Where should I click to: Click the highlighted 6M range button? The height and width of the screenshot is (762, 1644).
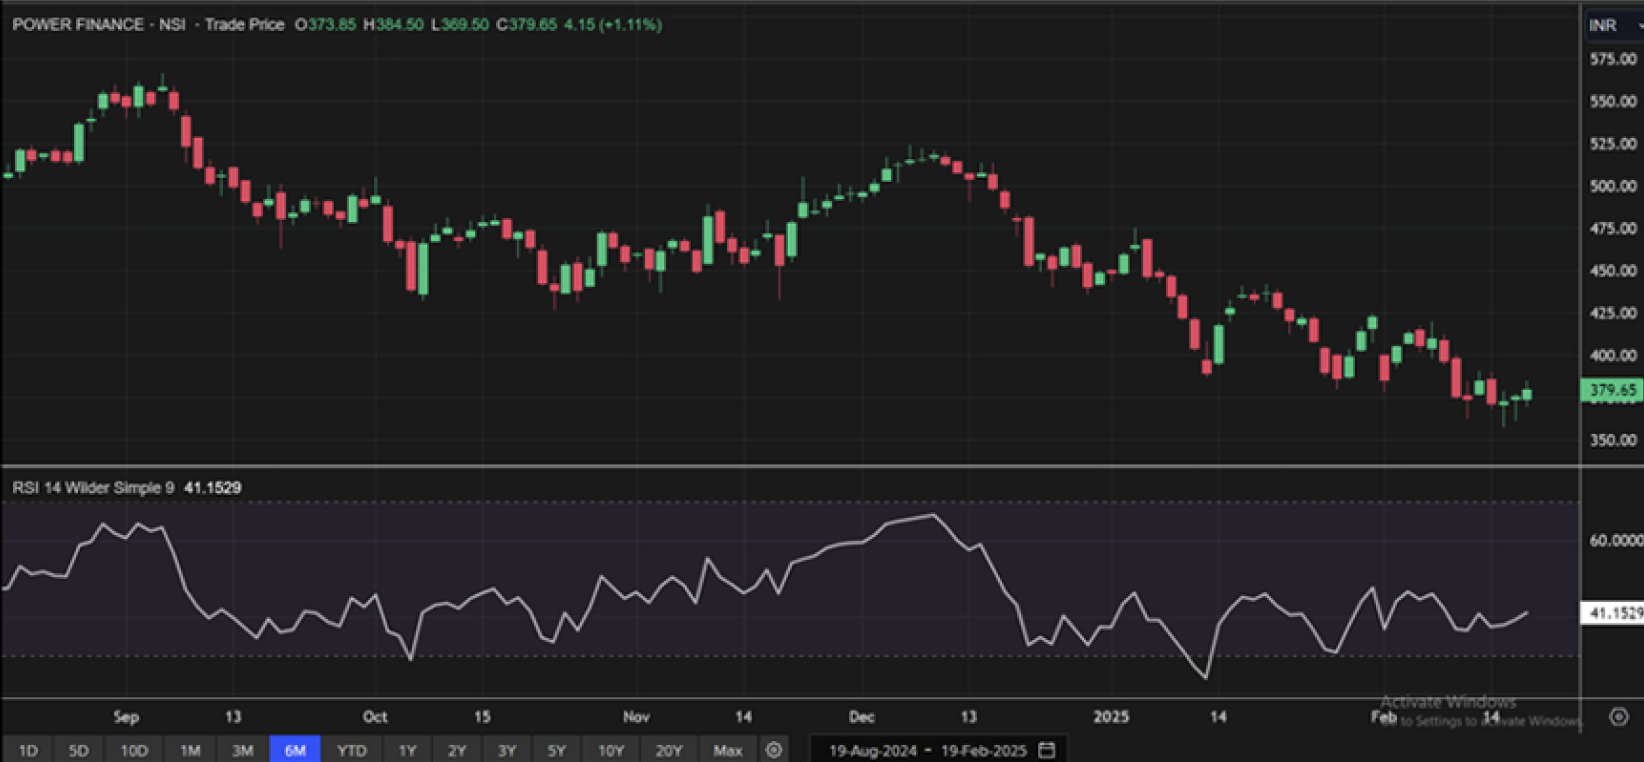[295, 750]
